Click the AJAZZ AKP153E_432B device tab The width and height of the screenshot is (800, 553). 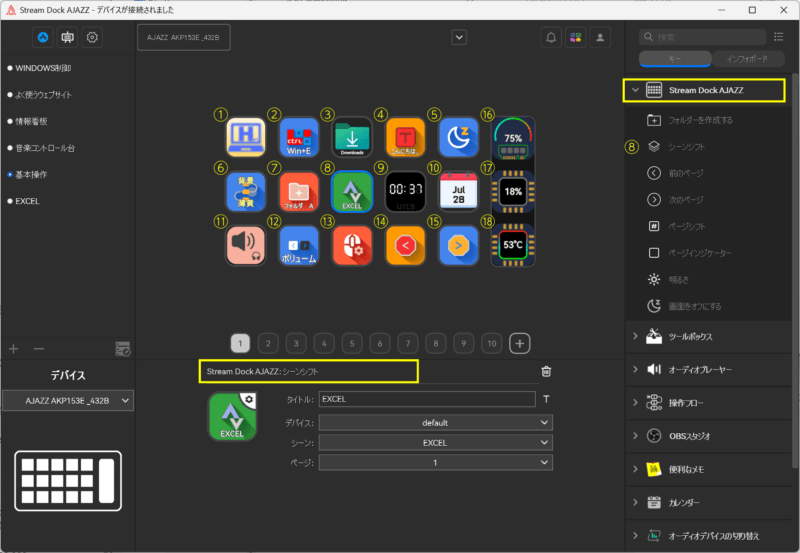click(x=184, y=37)
